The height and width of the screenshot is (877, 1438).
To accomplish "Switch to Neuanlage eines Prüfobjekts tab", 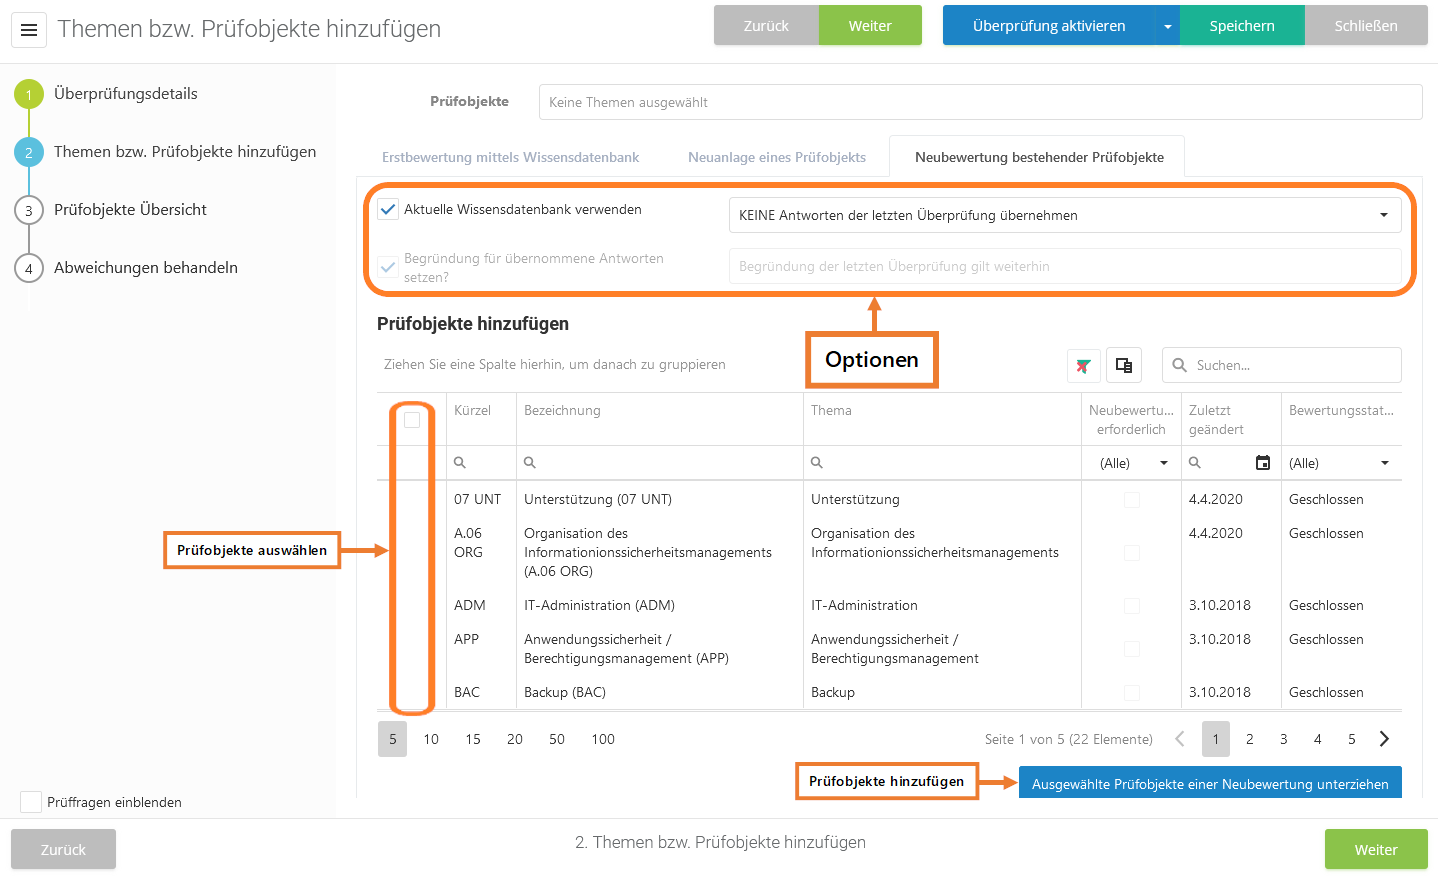I will point(777,157).
